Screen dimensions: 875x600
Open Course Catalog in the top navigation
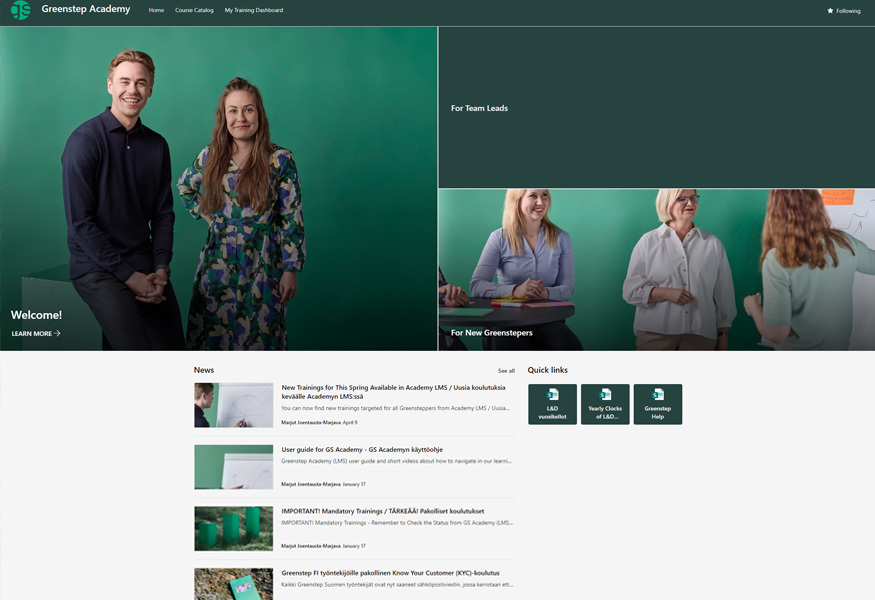tap(194, 10)
